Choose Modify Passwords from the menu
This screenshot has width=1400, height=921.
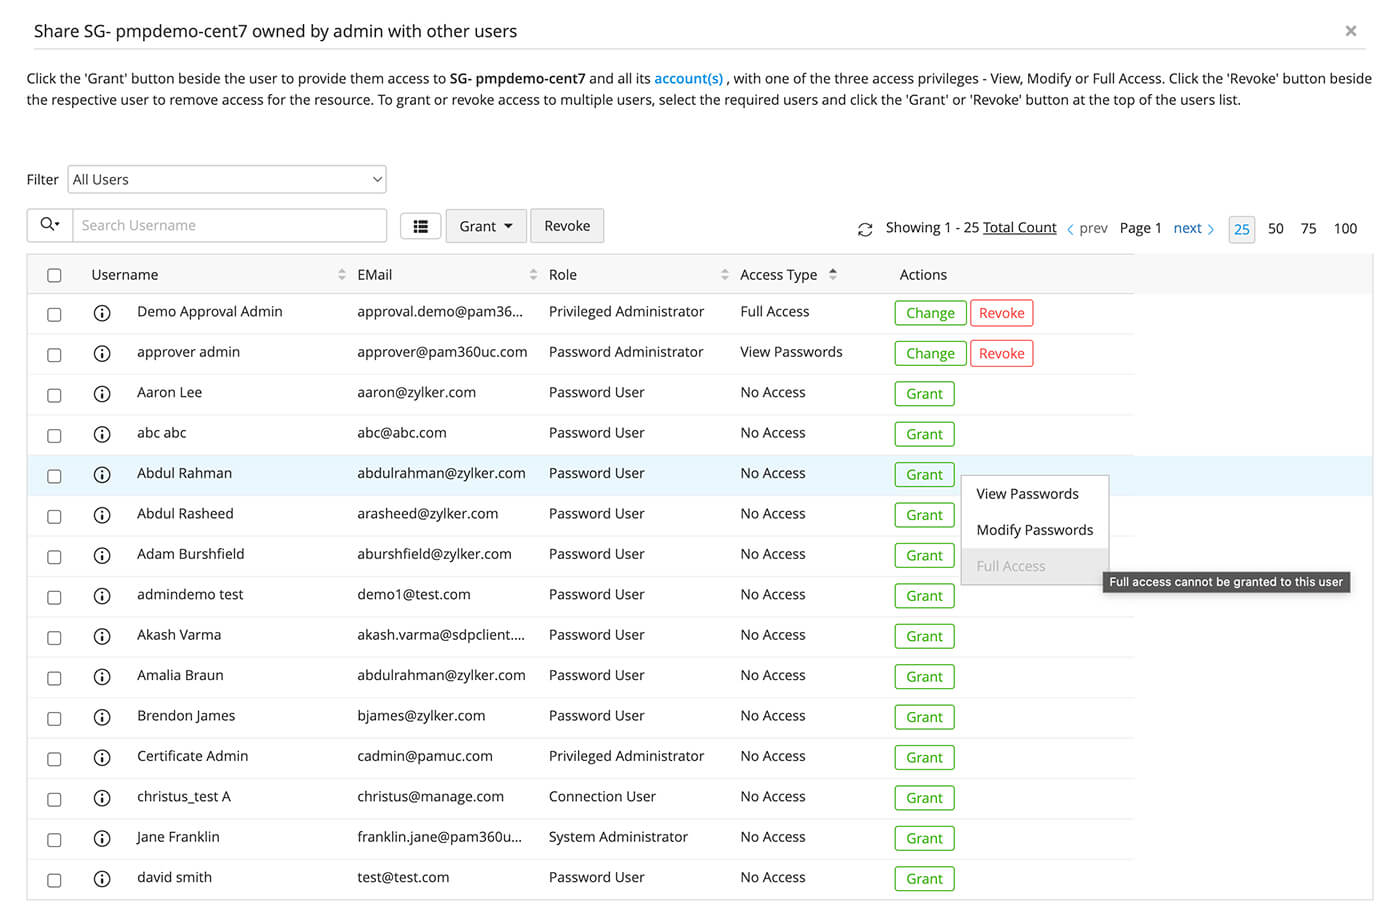coord(1034,530)
